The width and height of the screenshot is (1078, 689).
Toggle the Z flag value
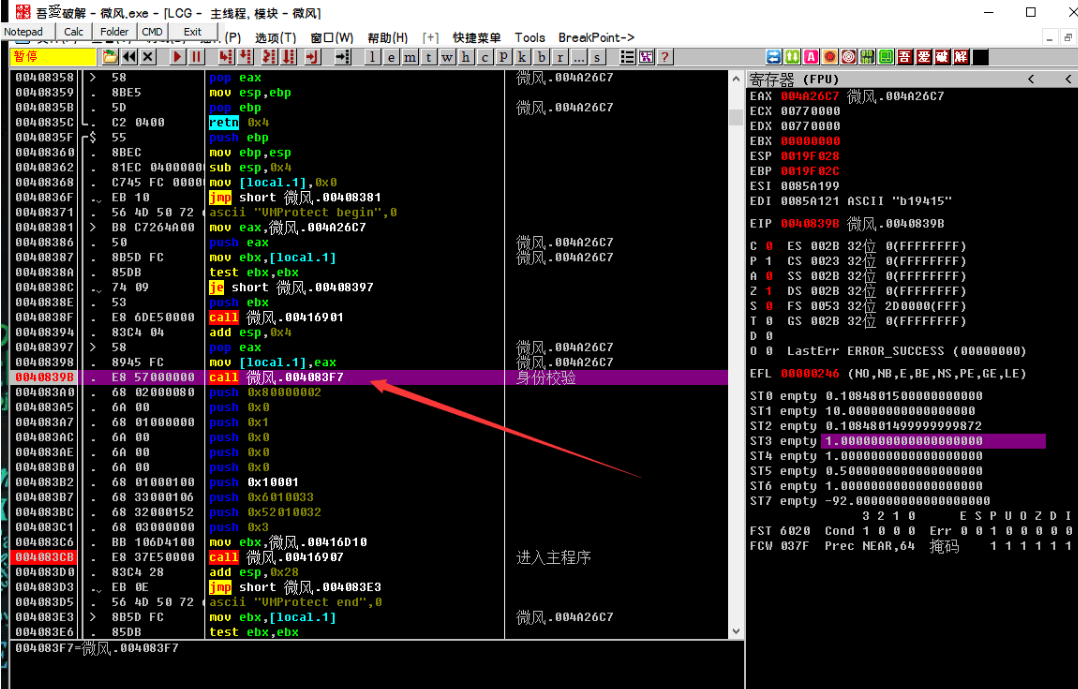click(768, 291)
